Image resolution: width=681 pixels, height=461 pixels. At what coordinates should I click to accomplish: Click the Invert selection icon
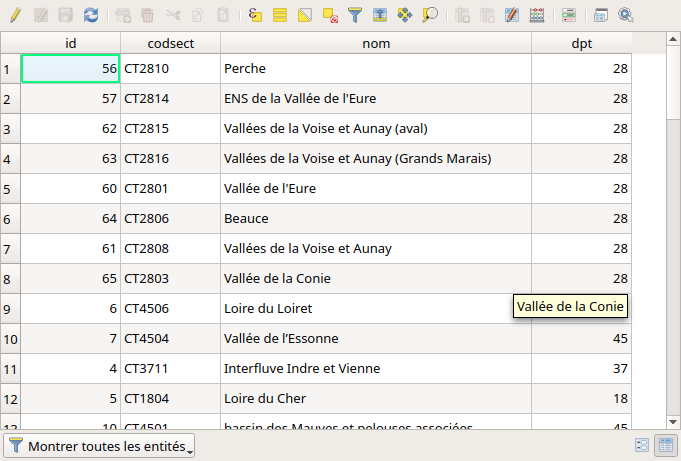pyautogui.click(x=305, y=15)
